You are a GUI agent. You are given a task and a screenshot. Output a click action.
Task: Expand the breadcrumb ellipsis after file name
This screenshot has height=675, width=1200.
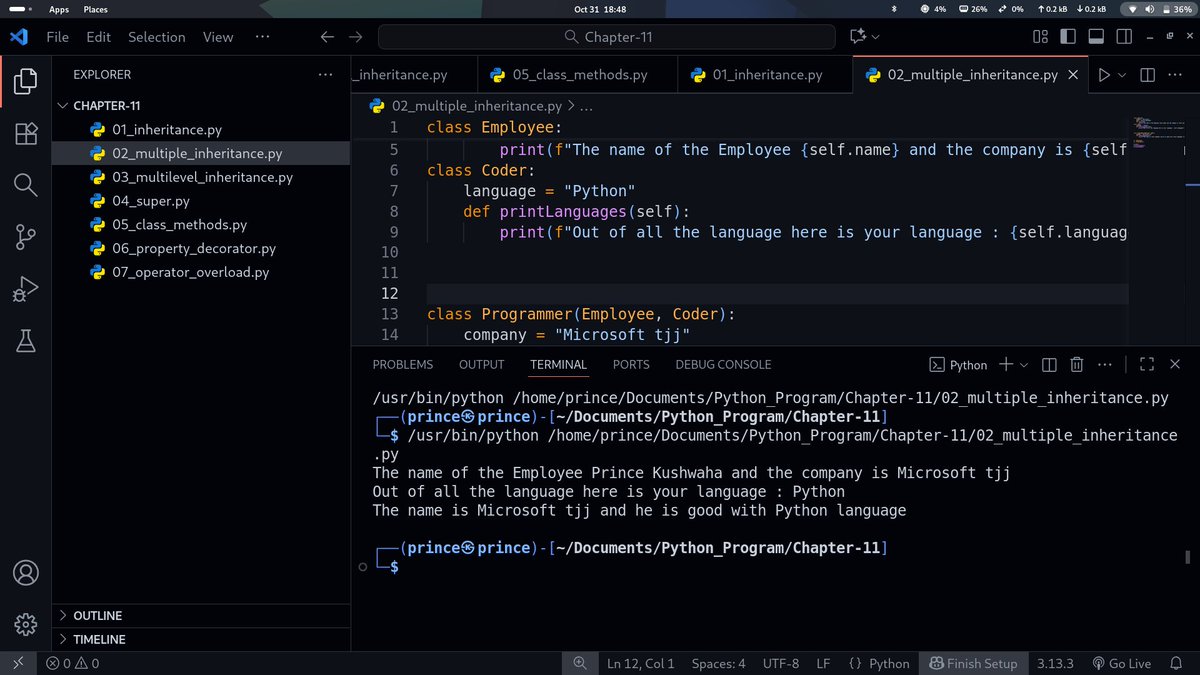coord(586,105)
